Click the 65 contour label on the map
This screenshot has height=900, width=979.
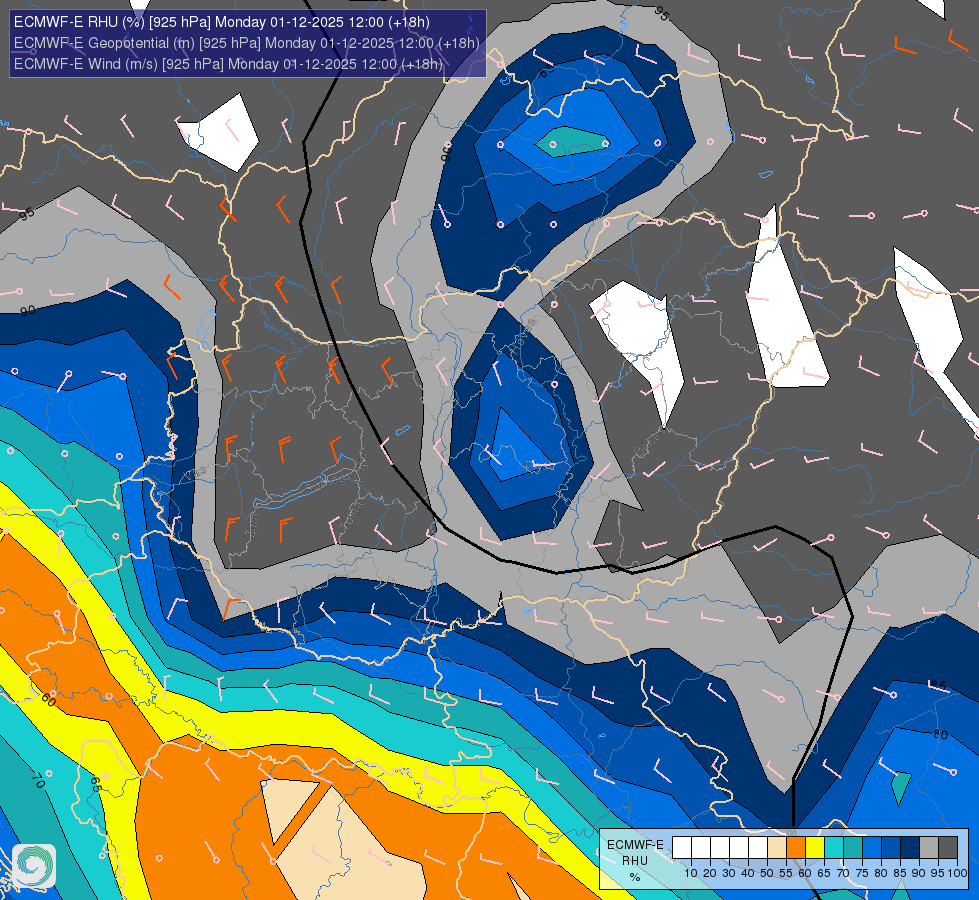pyautogui.click(x=96, y=784)
